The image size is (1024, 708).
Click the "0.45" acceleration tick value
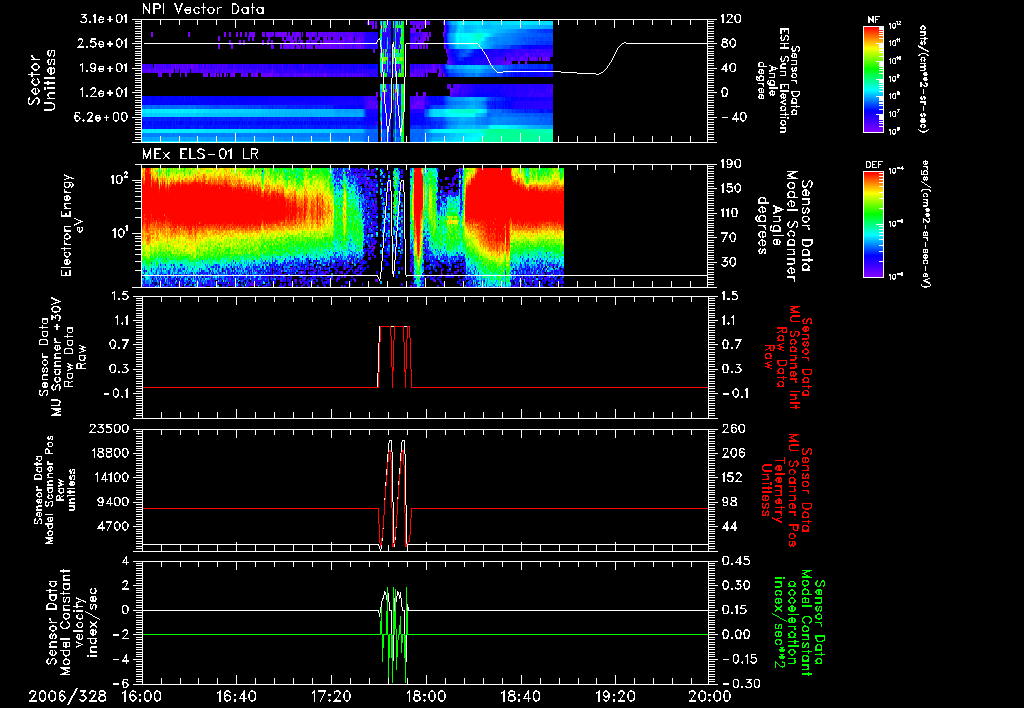tap(736, 560)
